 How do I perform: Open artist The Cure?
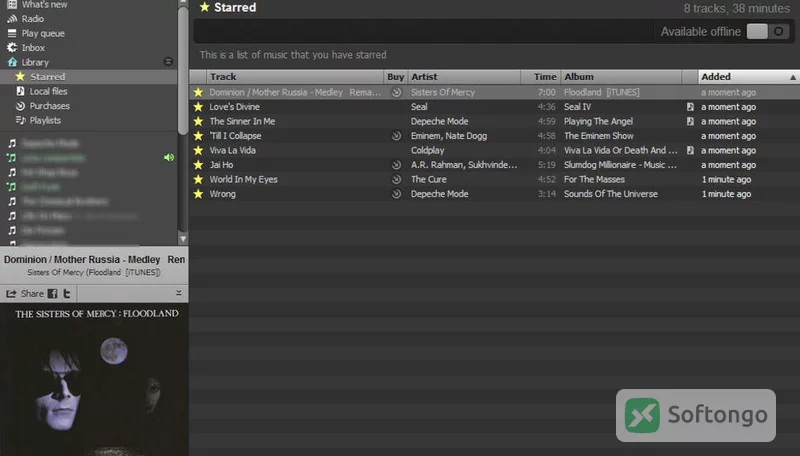[x=429, y=180]
